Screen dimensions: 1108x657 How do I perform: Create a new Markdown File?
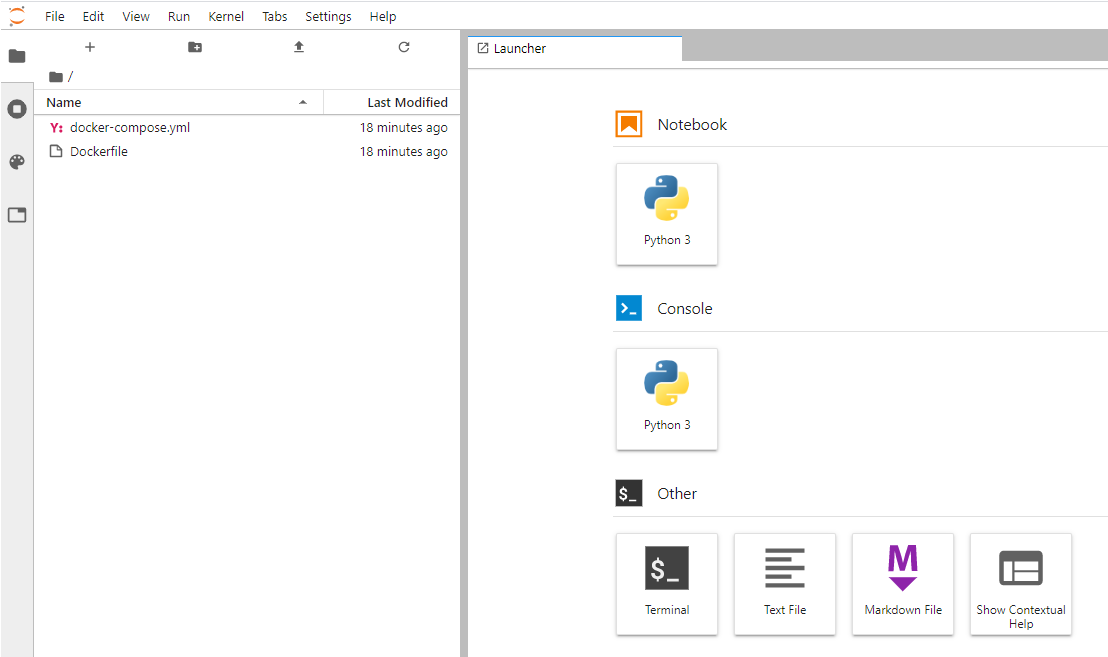(x=902, y=584)
